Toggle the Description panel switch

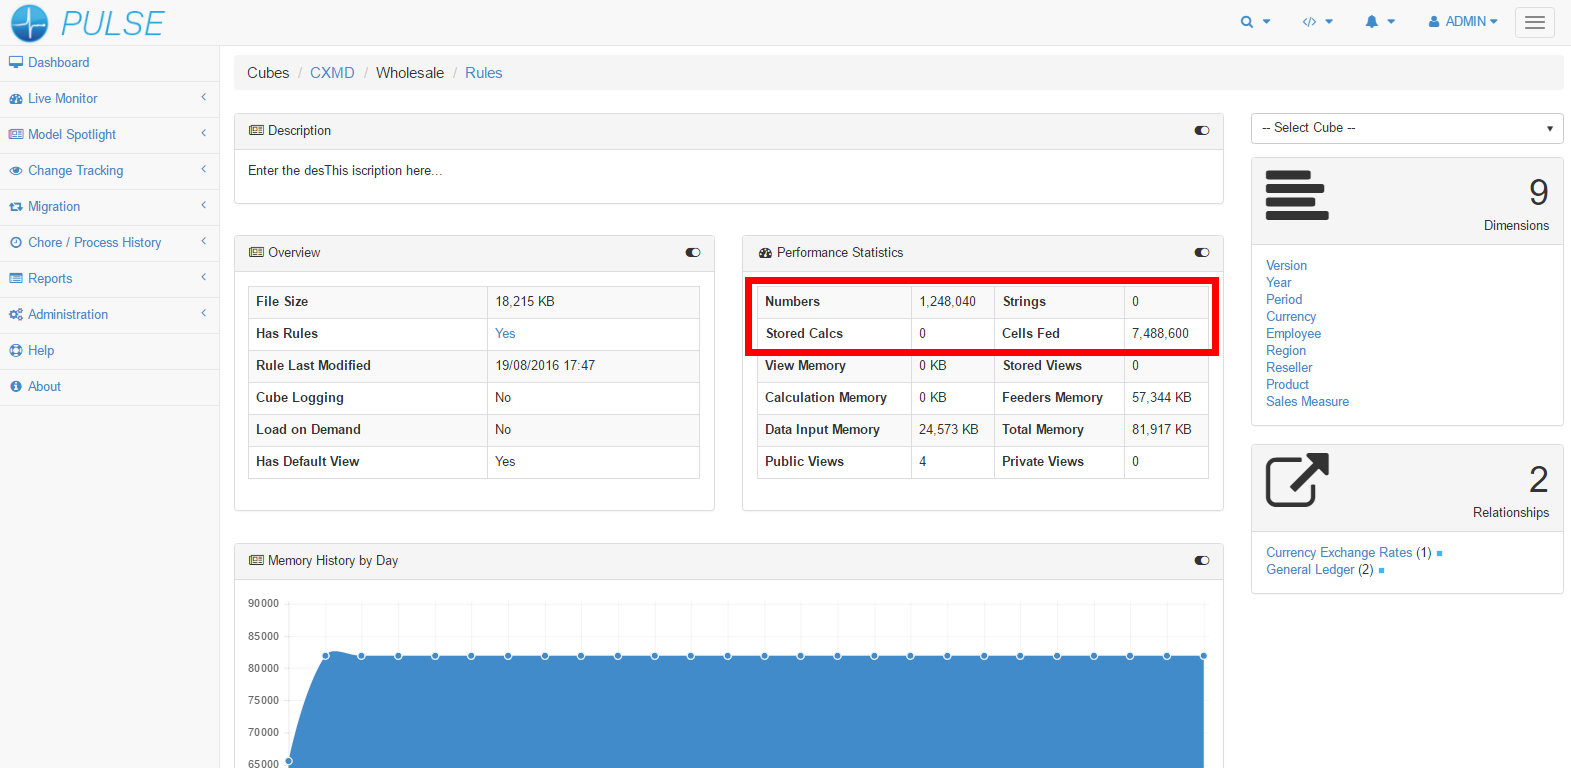(1202, 131)
